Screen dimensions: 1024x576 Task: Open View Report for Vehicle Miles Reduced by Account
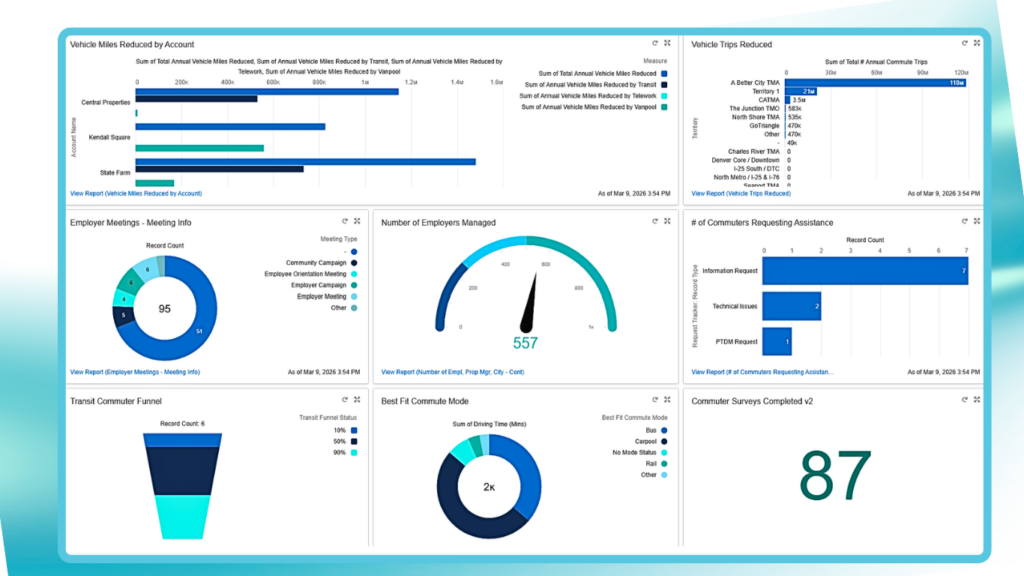click(136, 193)
